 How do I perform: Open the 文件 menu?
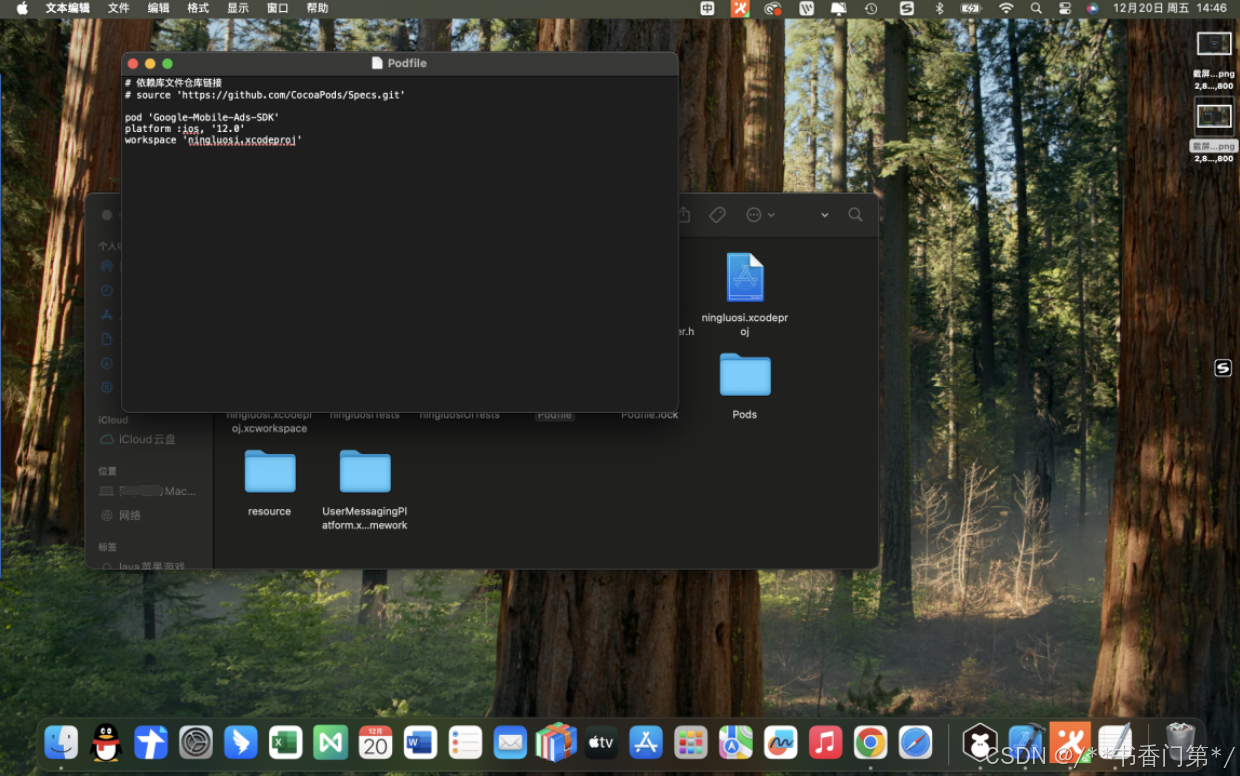pos(119,8)
